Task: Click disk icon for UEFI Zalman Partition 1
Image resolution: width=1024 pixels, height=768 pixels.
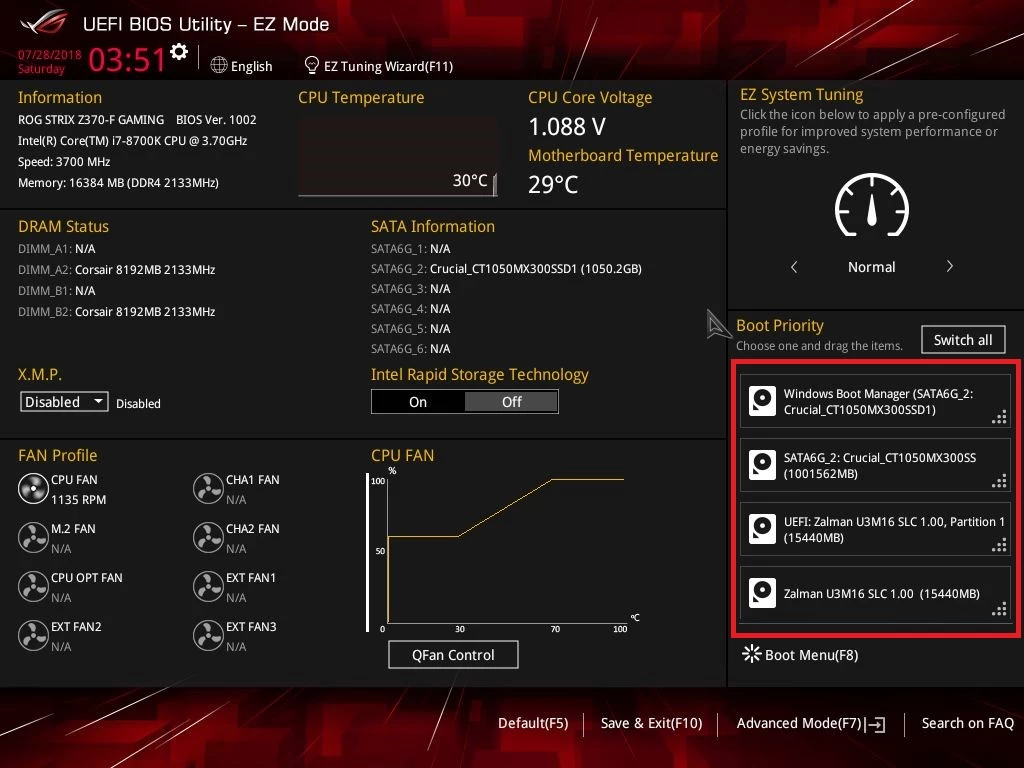Action: 762,529
